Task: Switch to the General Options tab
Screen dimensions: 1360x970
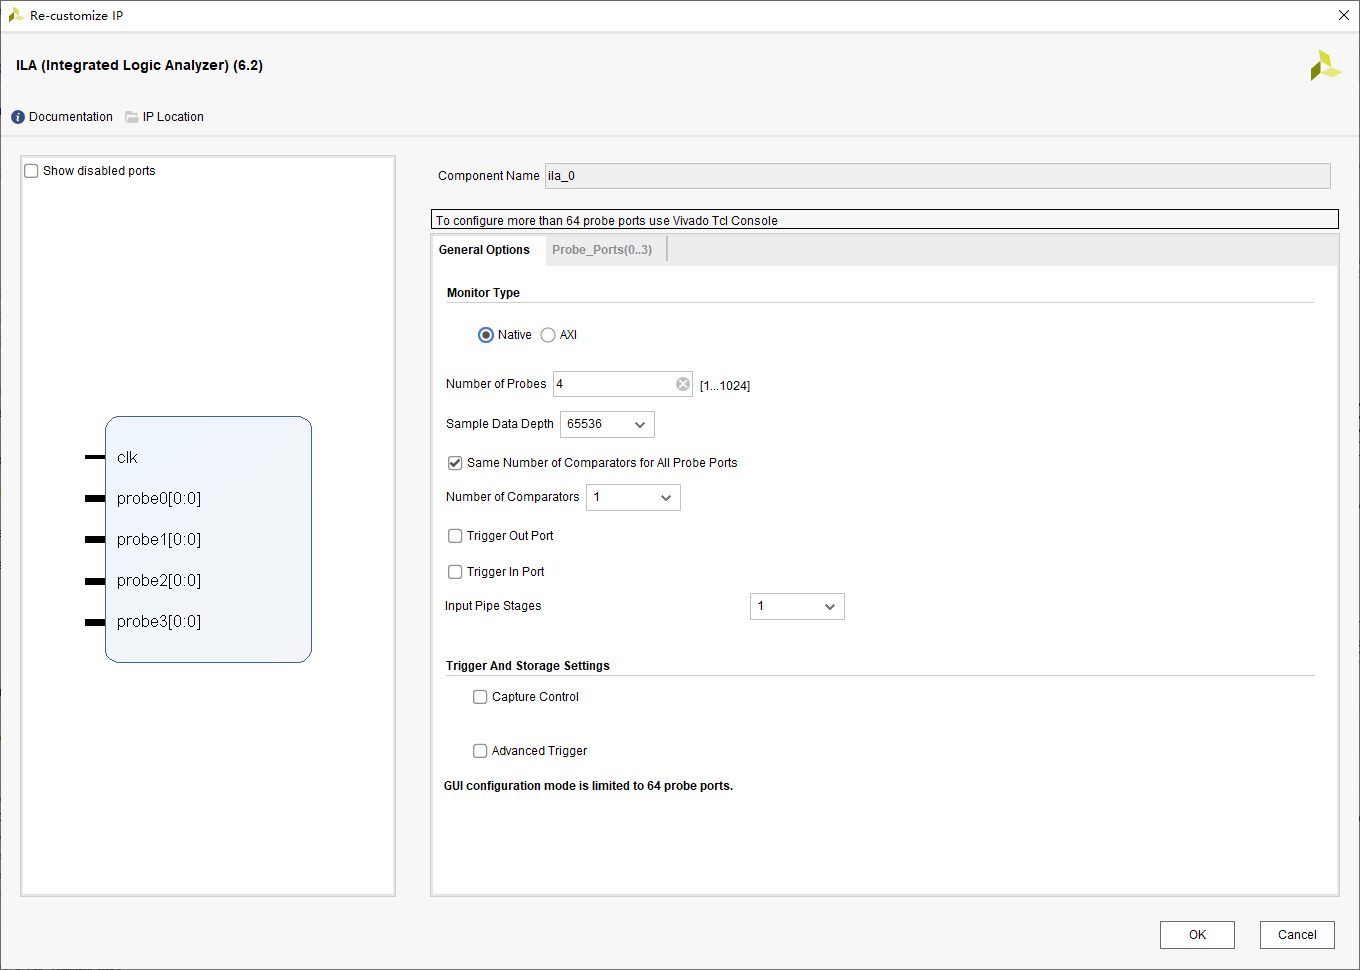Action: coord(484,250)
